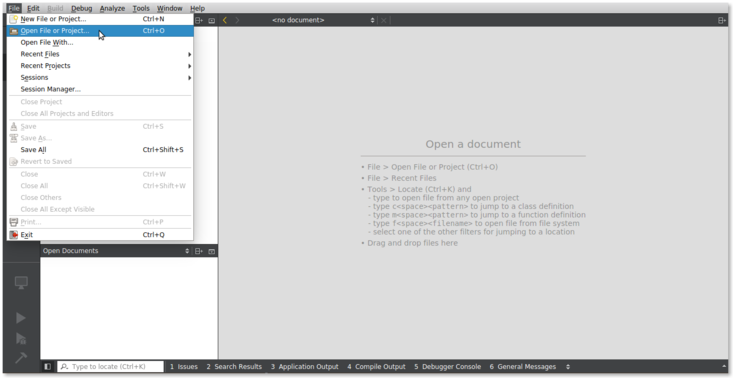Click the Go Forward arrow in editor toolbar
The width and height of the screenshot is (733, 378).
pyautogui.click(x=237, y=20)
